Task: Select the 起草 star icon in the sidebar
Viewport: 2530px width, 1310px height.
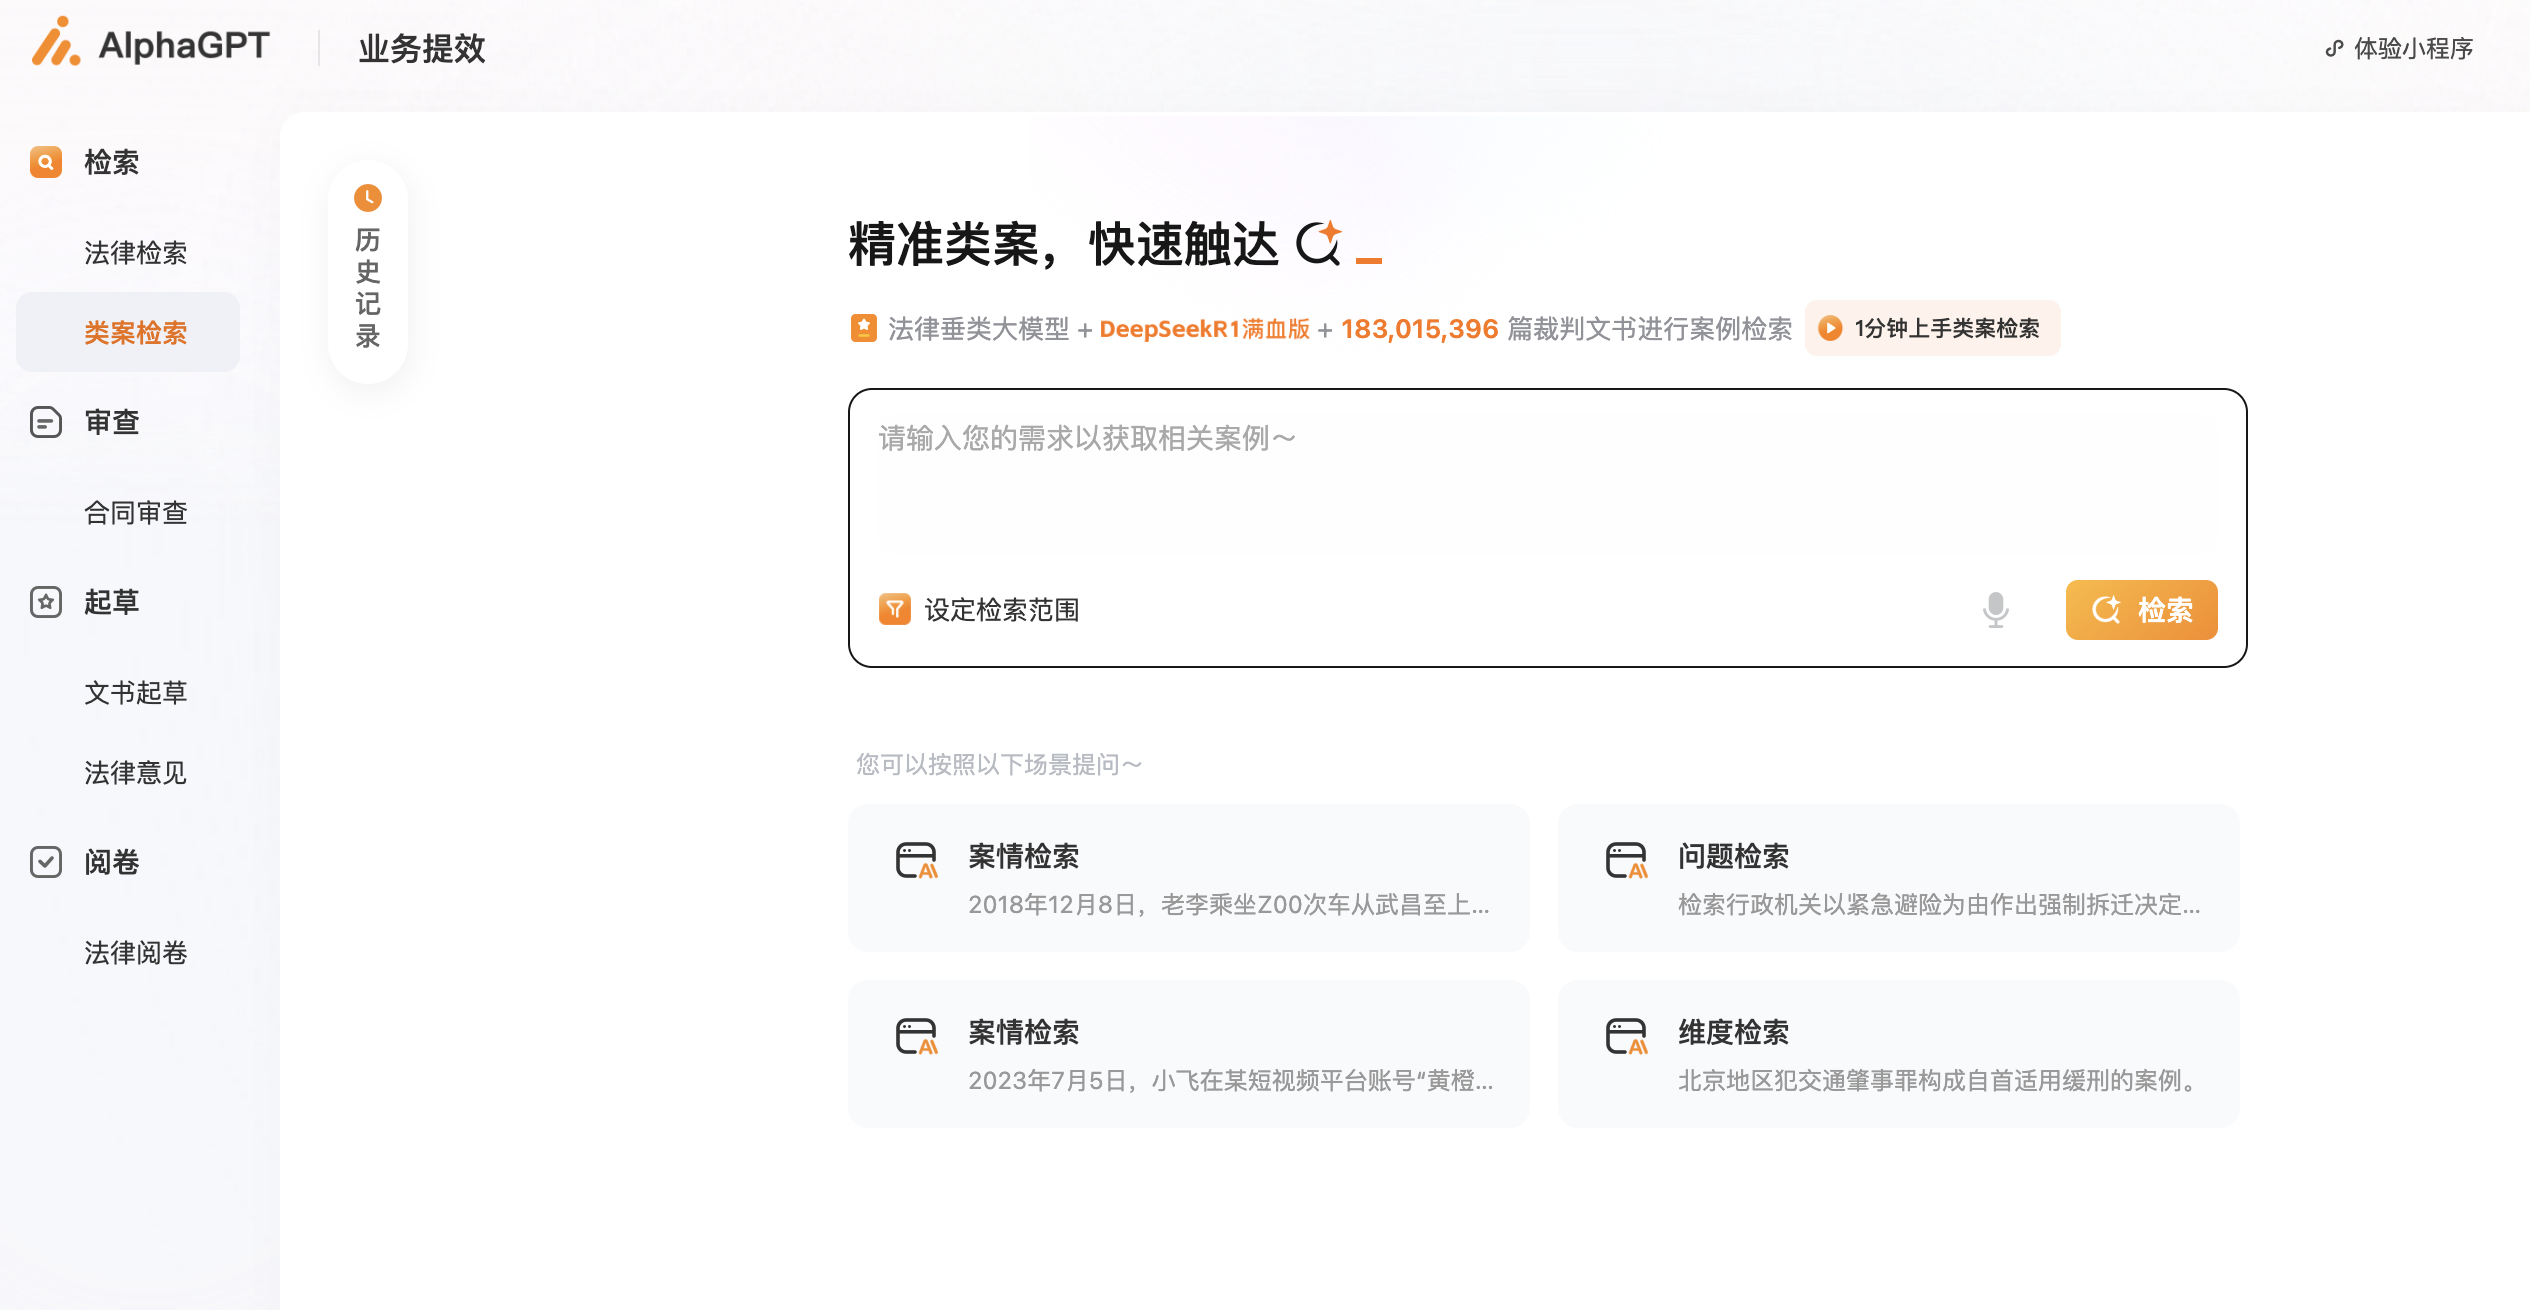Action: (x=46, y=602)
